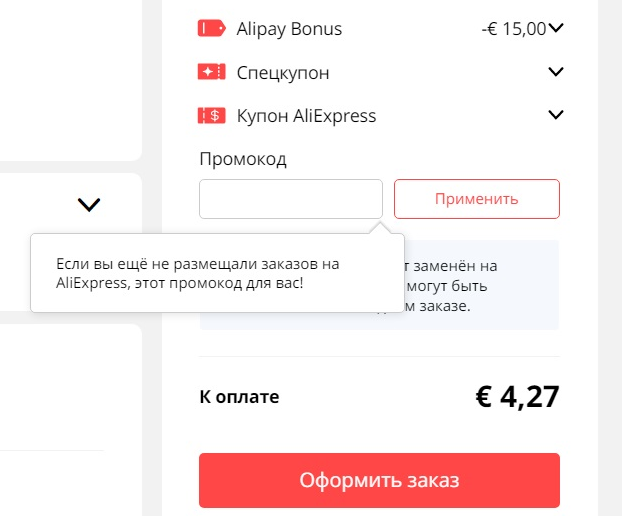Click the Применить button
Viewport: 622px width, 516px height.
tap(477, 199)
